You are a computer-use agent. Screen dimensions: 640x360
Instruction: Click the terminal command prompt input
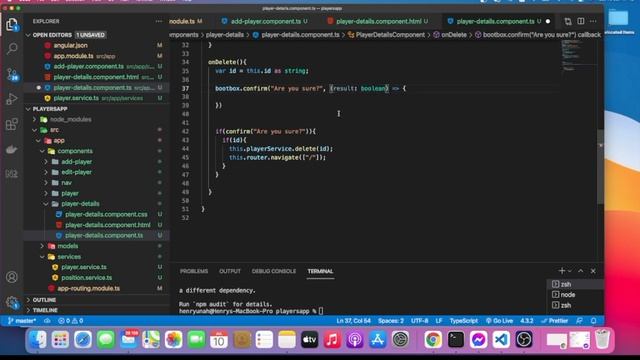[321, 311]
